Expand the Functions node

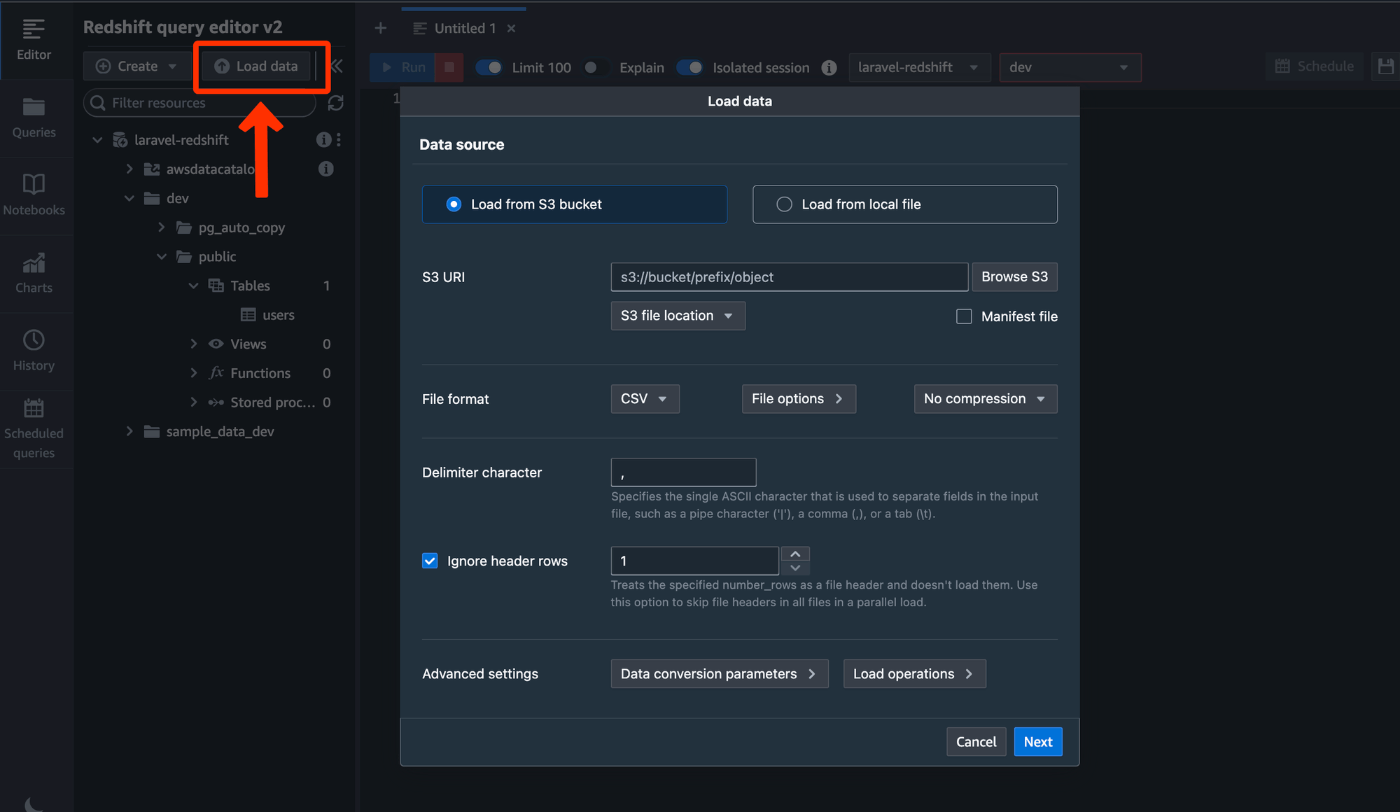pyautogui.click(x=194, y=372)
